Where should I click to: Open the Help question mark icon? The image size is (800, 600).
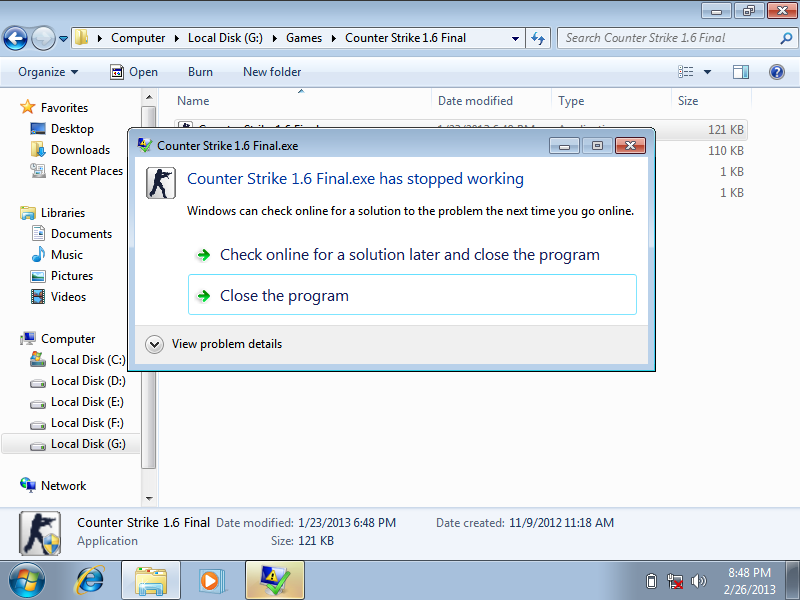(776, 72)
